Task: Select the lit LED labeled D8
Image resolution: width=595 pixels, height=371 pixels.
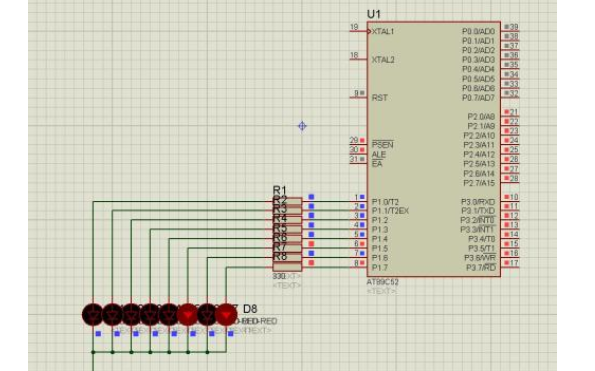Action: pyautogui.click(x=226, y=314)
